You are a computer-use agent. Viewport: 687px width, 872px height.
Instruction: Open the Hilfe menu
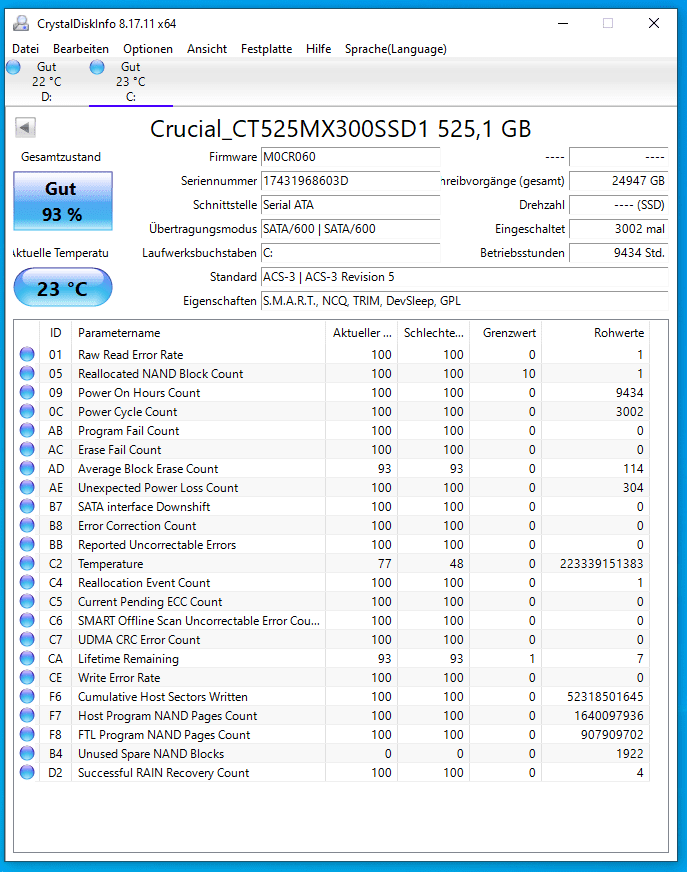pyautogui.click(x=318, y=49)
